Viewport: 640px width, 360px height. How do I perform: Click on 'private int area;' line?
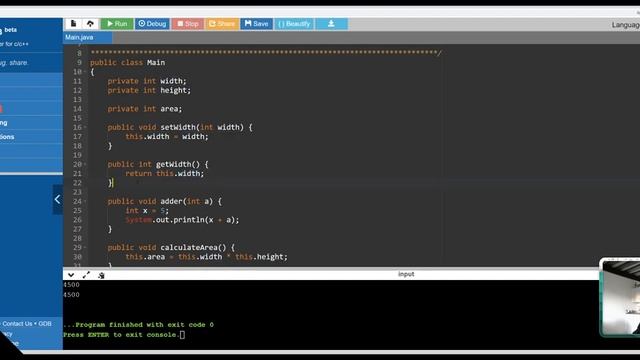(144, 109)
